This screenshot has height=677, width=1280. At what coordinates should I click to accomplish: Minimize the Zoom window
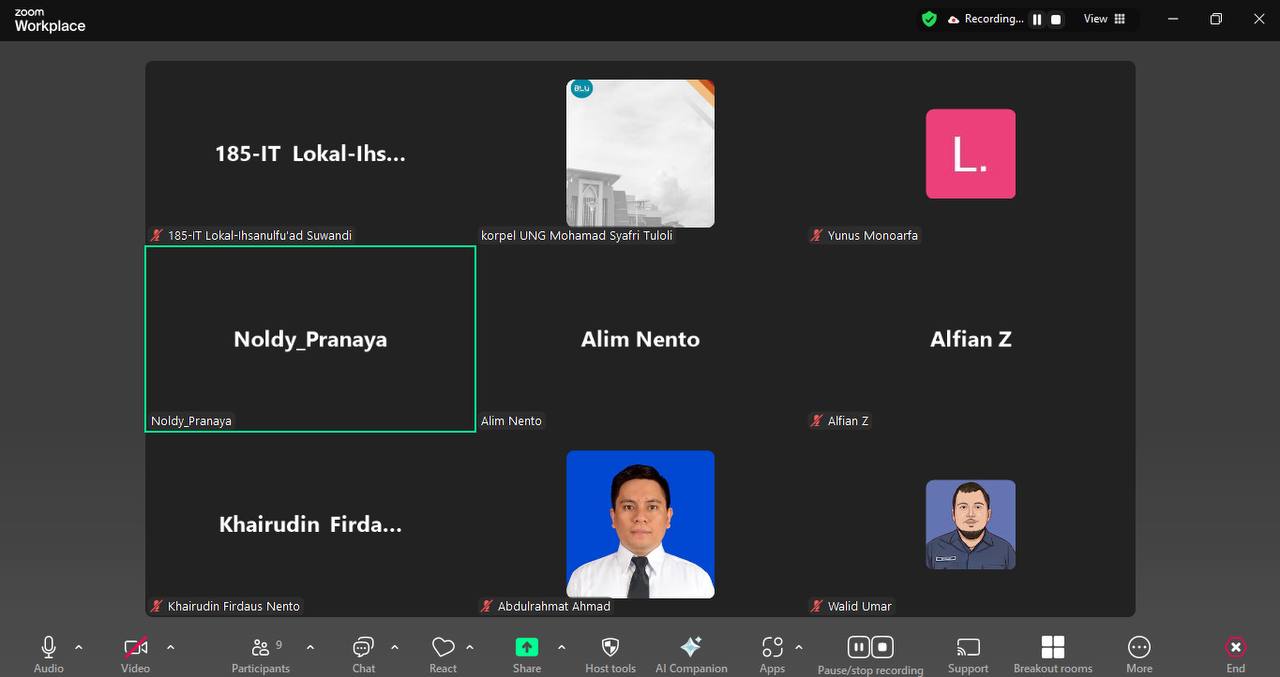coord(1171,19)
